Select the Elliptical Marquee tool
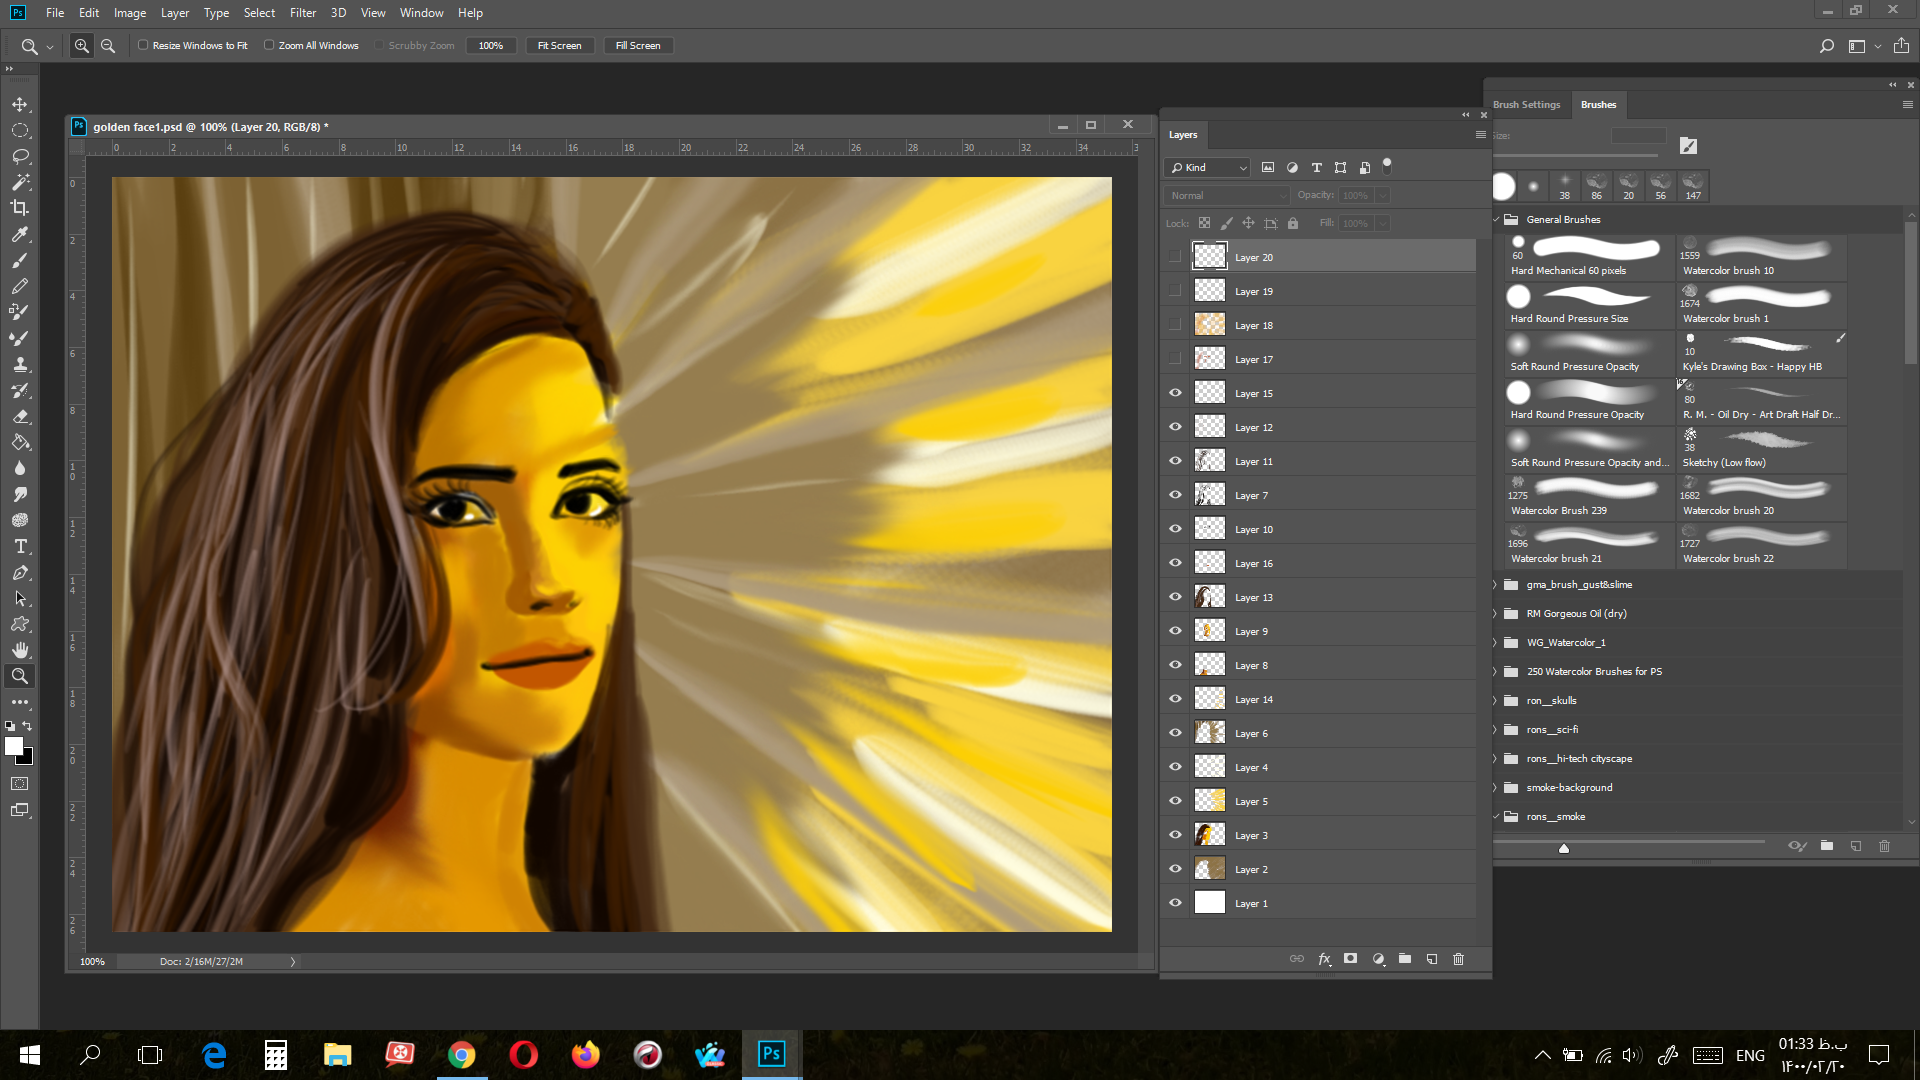Viewport: 1920px width, 1080px height. click(20, 131)
